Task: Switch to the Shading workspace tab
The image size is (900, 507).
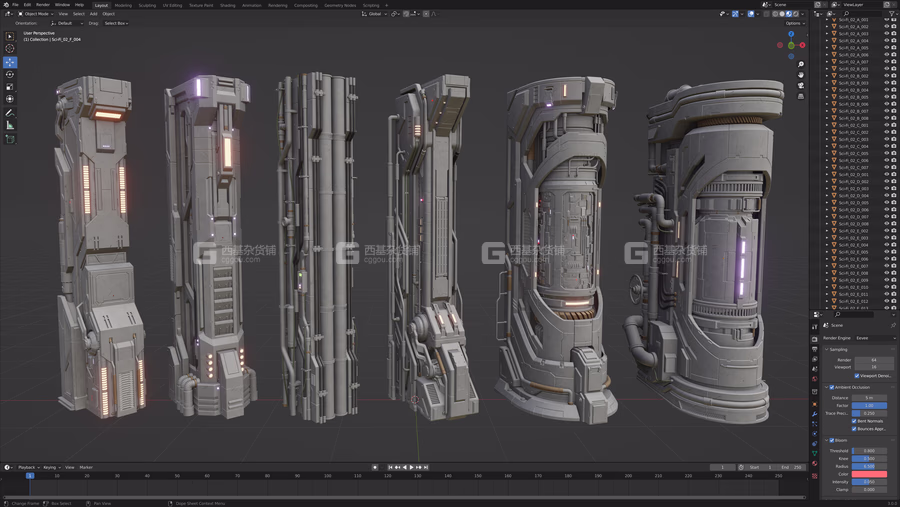Action: pyautogui.click(x=228, y=5)
